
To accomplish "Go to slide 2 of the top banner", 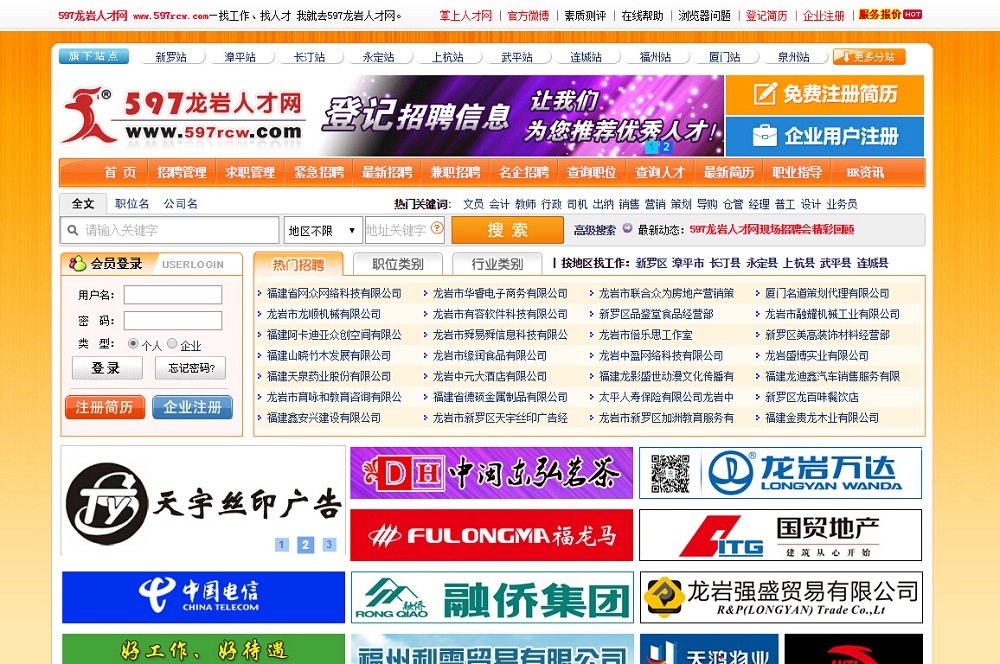I will 666,147.
